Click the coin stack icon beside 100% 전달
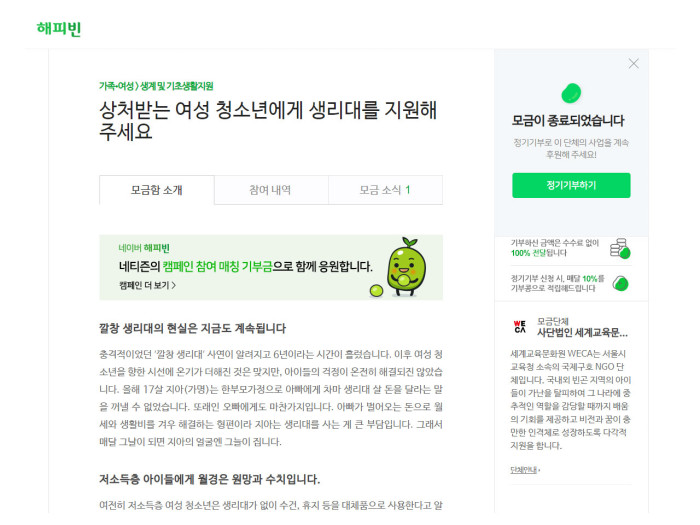The width and height of the screenshot is (700, 525). coord(620,248)
